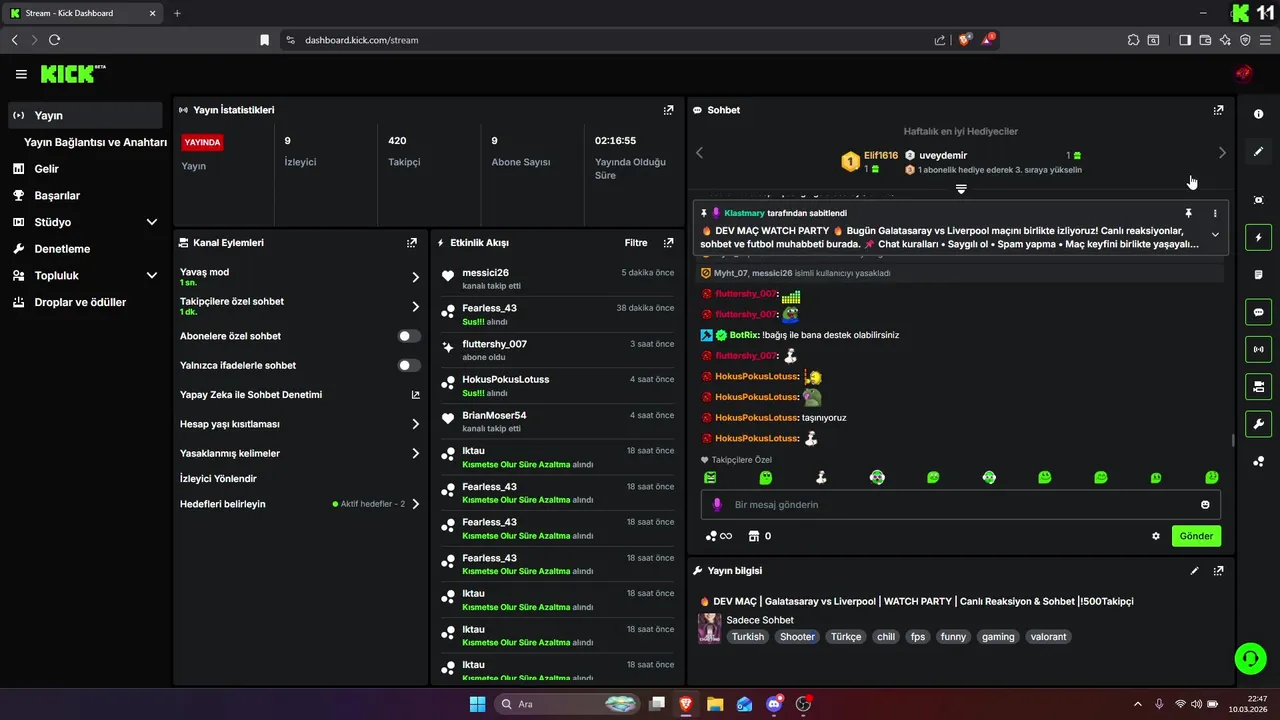This screenshot has height=720, width=1280.
Task: Open the hamburger menu beside the Kick logo
Action: click(21, 74)
